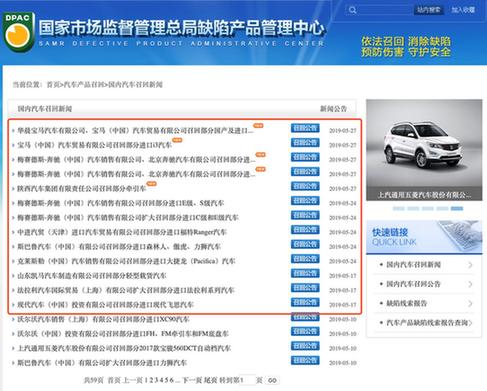Go to page 3 in pagination
The height and width of the screenshot is (391, 487).
tap(156, 380)
